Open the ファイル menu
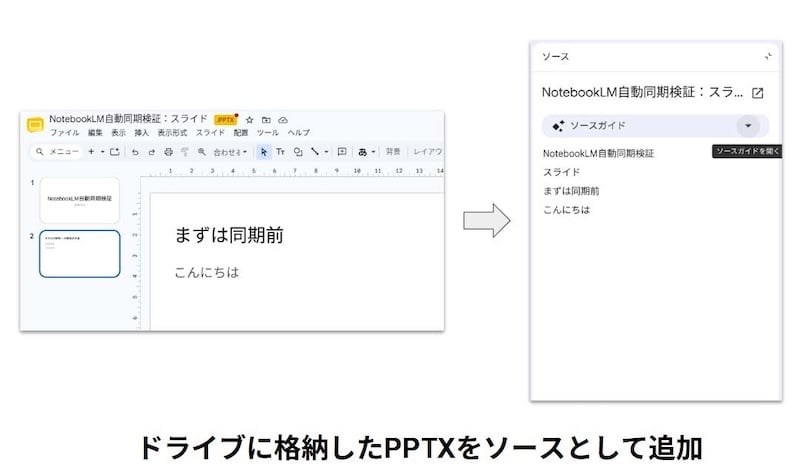Viewport: 804px width, 472px height. [65, 133]
